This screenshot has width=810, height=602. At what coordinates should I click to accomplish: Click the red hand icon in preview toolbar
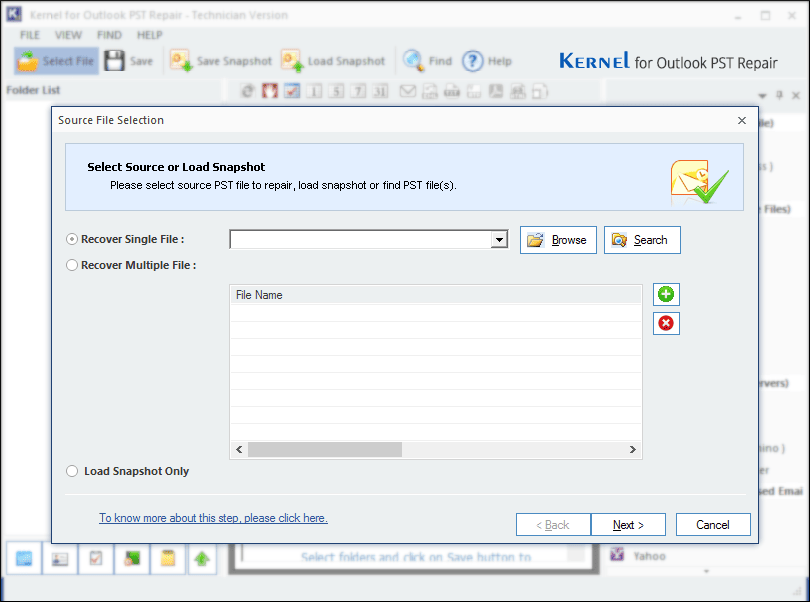click(270, 91)
